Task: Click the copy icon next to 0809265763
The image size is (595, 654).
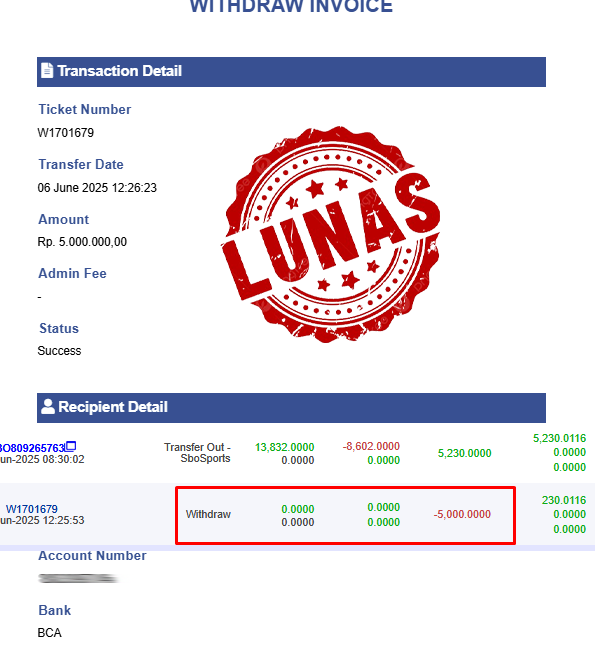Action: (71, 446)
